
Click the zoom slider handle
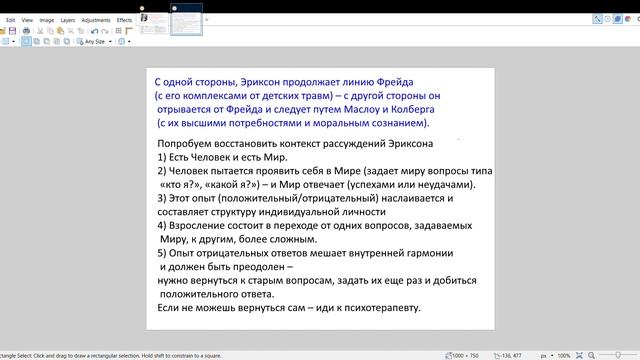tap(618, 356)
